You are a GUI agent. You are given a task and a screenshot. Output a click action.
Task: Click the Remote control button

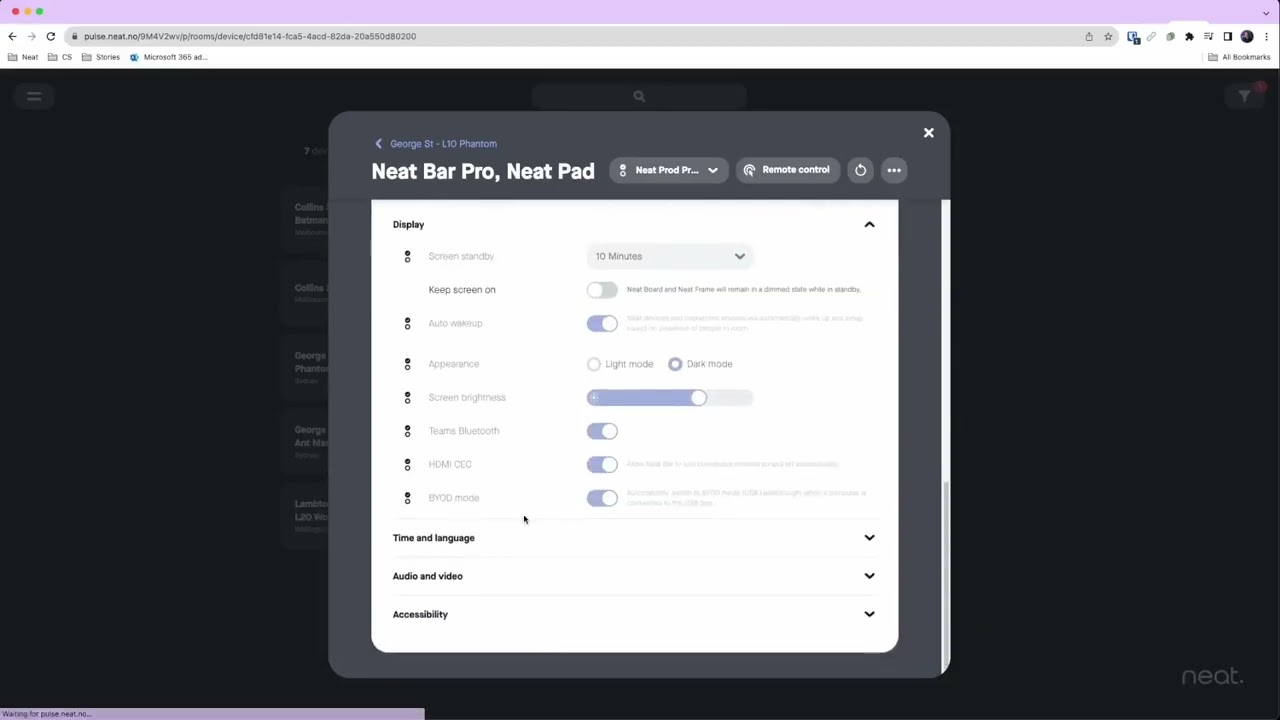(787, 170)
